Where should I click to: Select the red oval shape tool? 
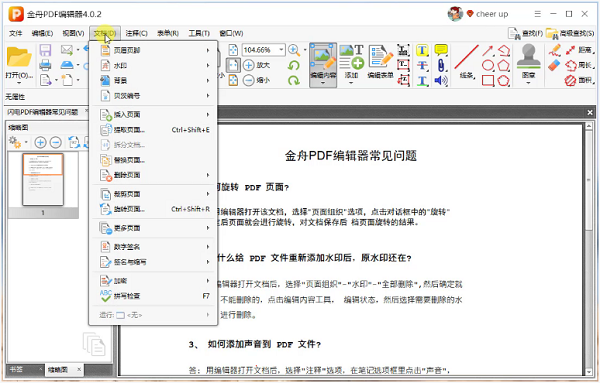[x=487, y=65]
